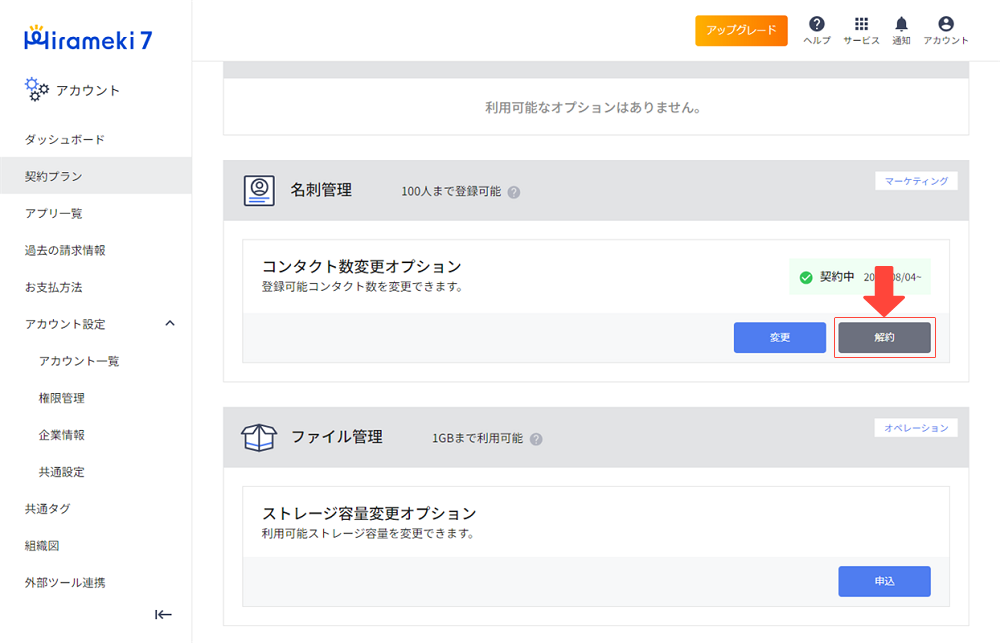1000x643 pixels.
Task: Click 利用可能ストレージ容量を変更できます。 description
Action: point(368,533)
